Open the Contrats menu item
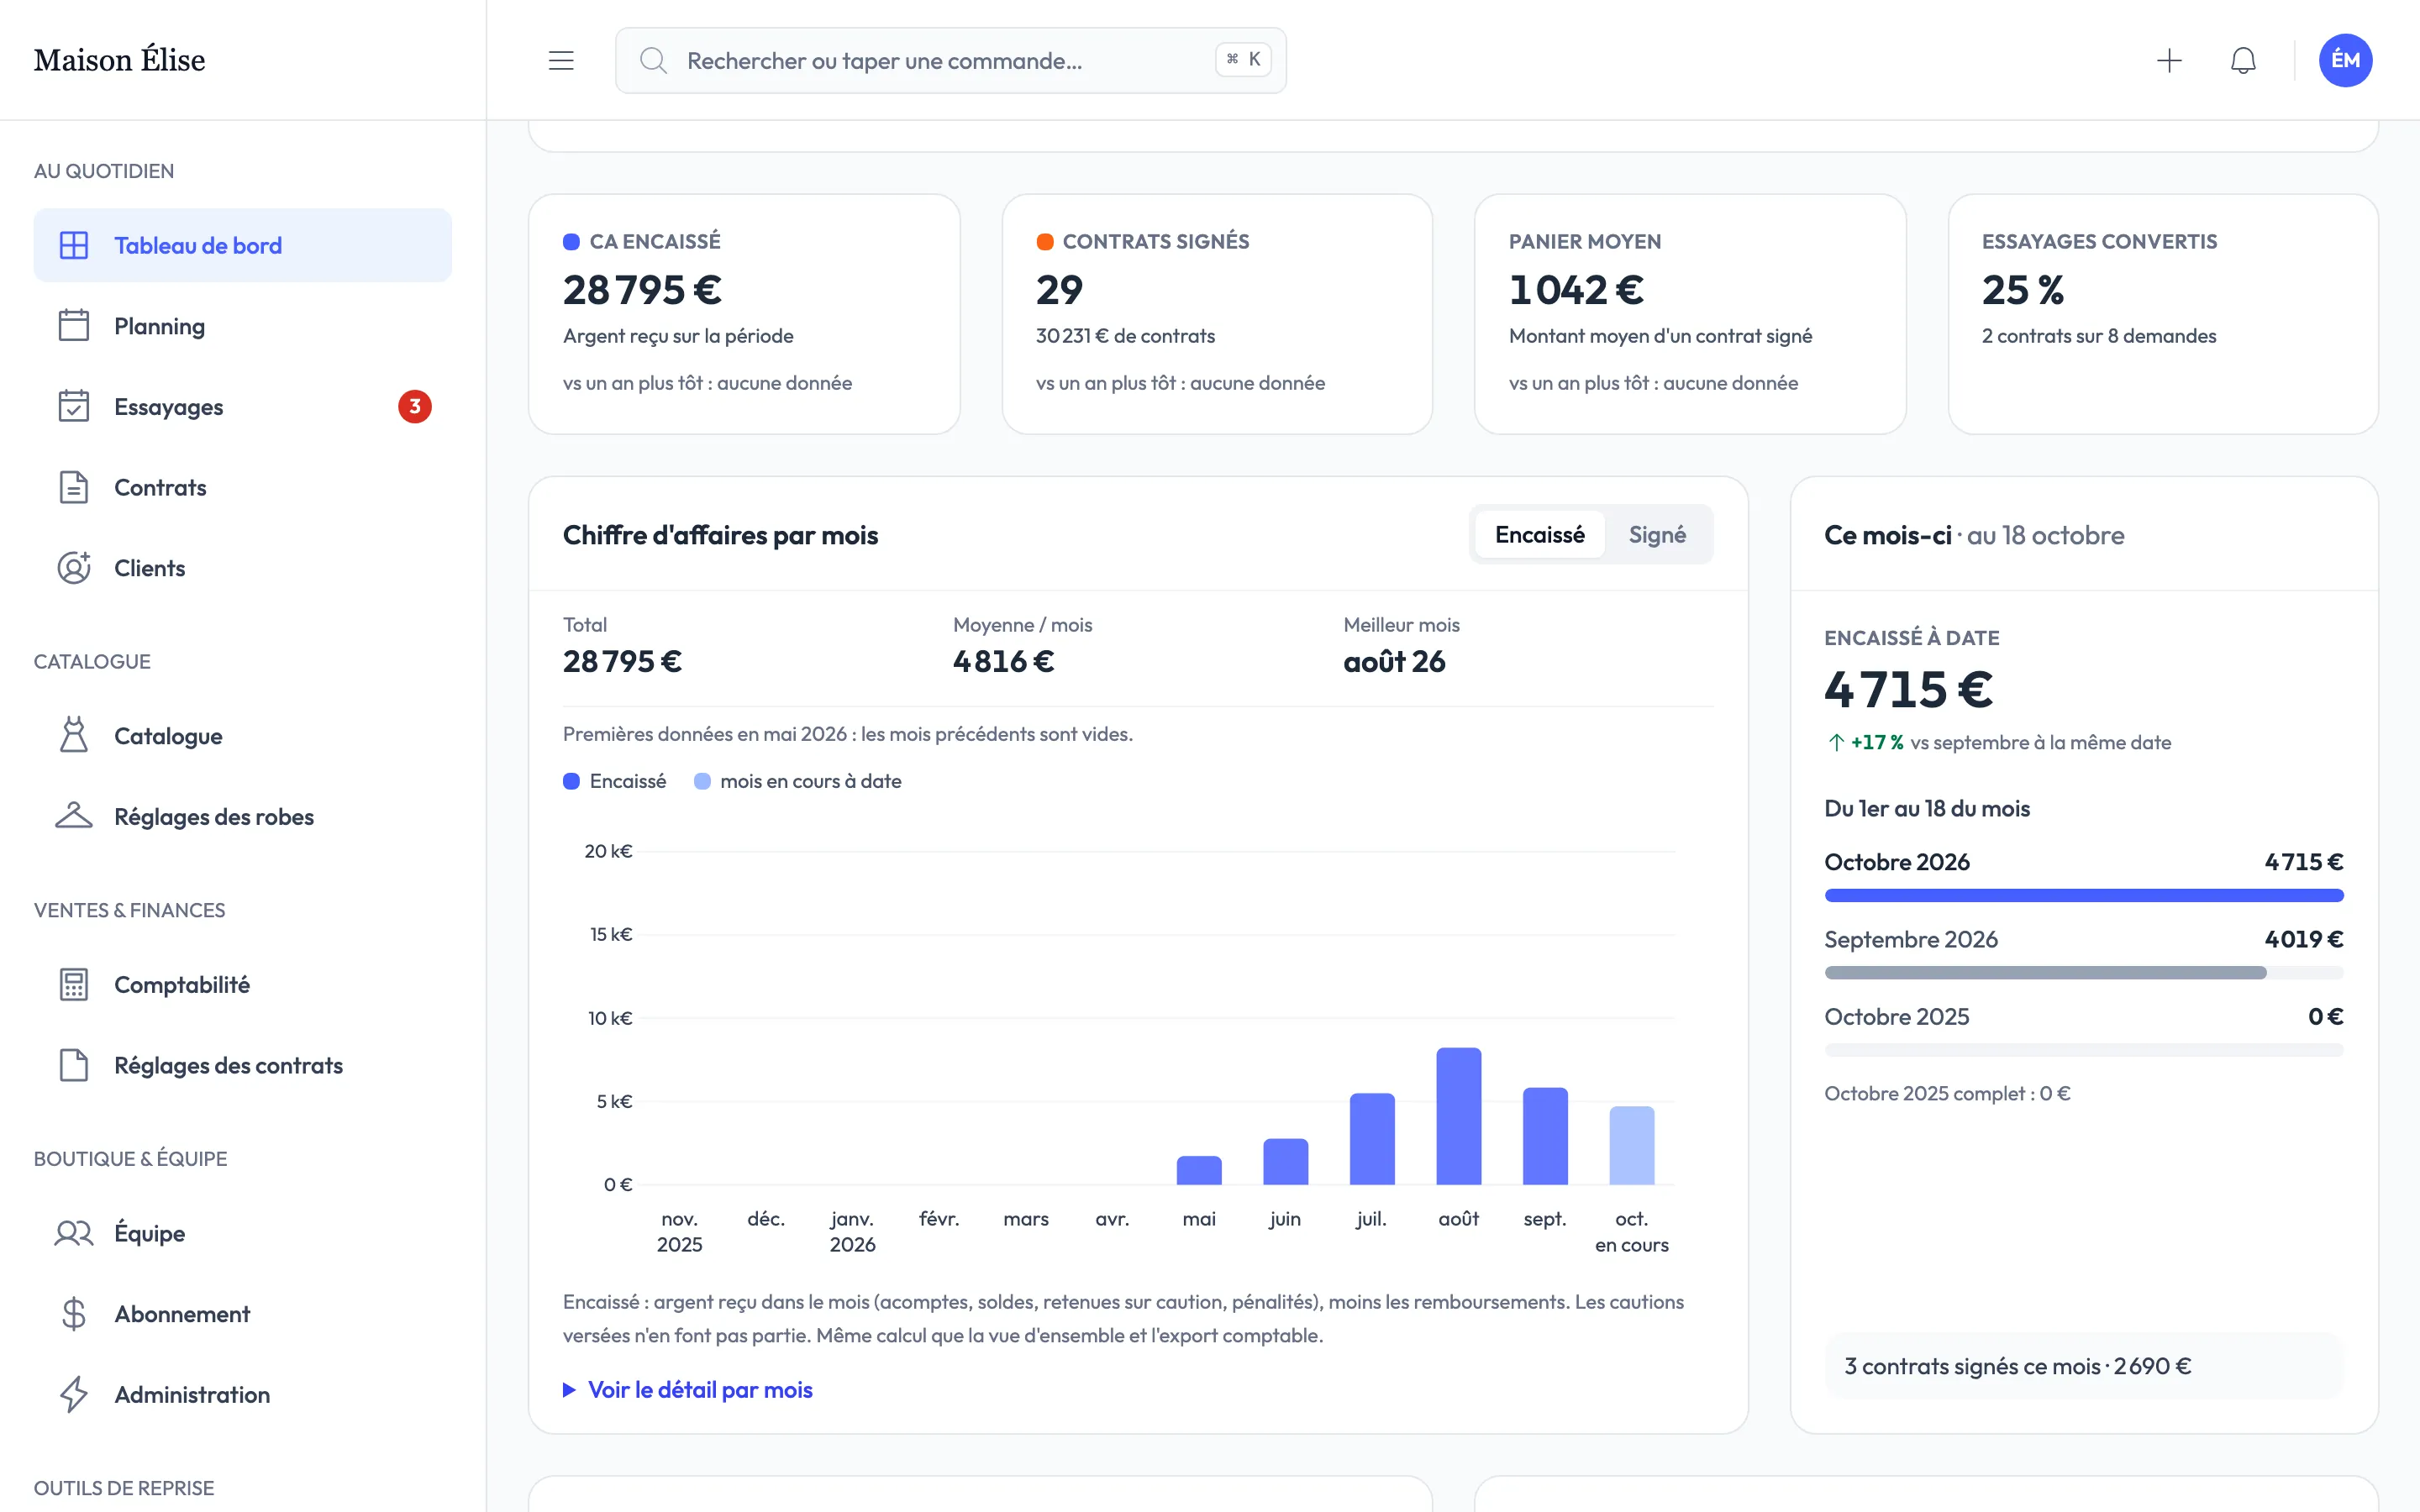This screenshot has width=2420, height=1512. click(x=242, y=487)
